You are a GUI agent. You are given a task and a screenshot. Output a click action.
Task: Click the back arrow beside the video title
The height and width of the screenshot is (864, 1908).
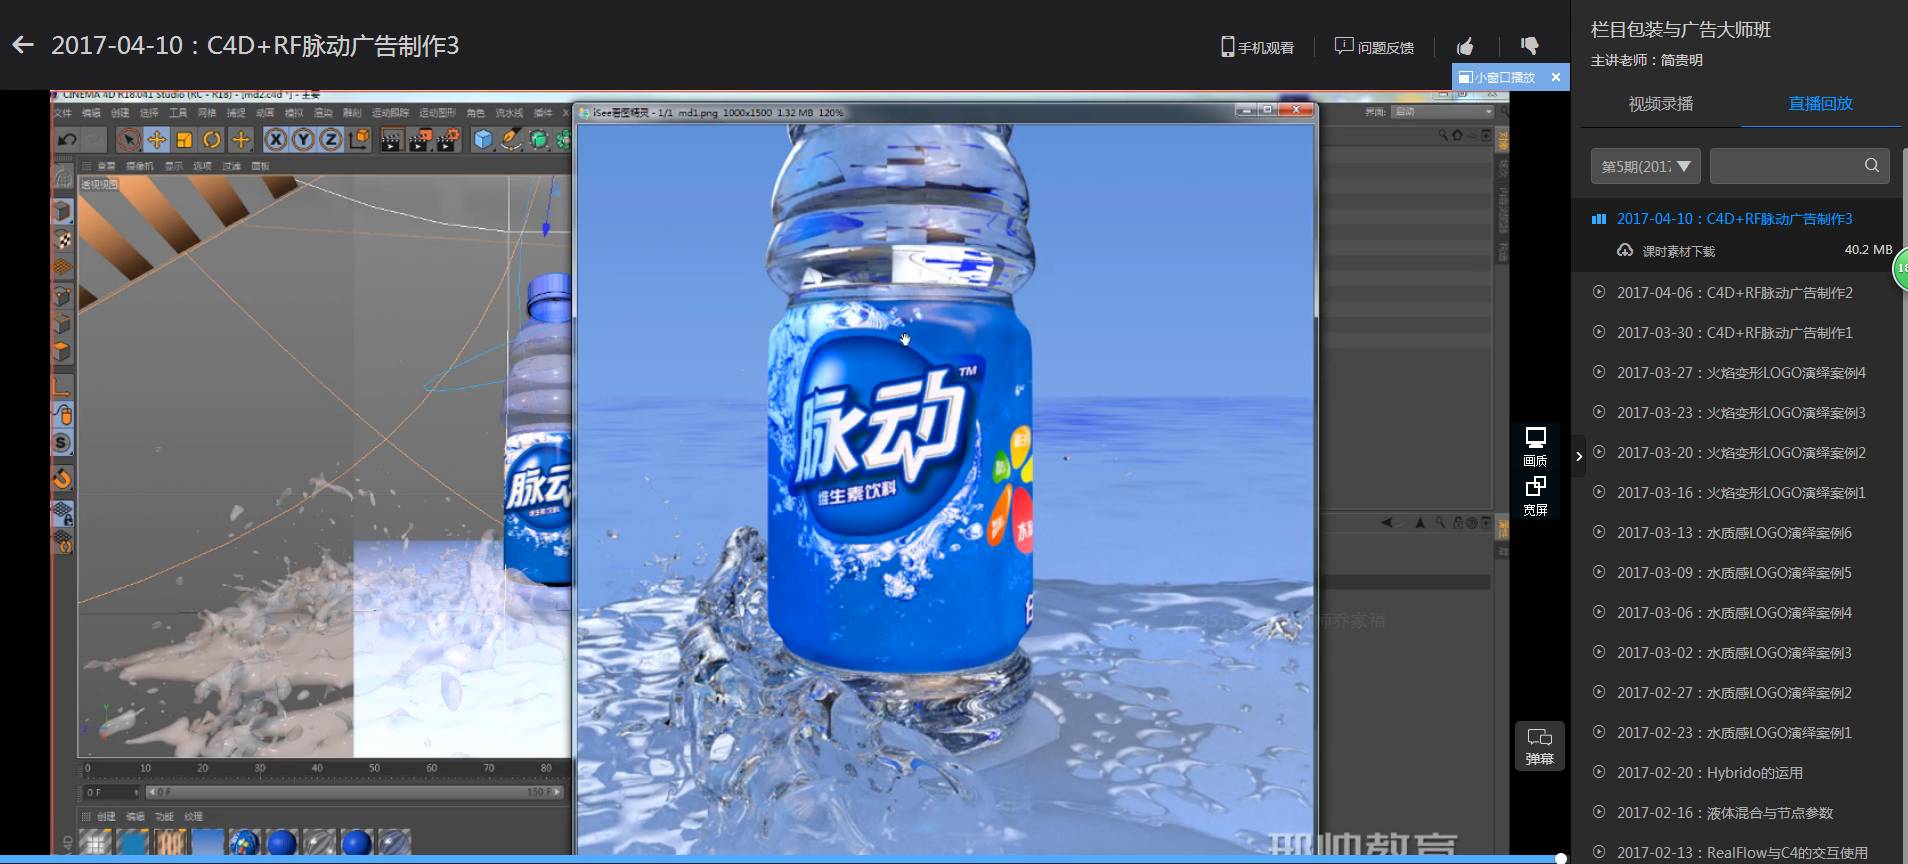(x=23, y=45)
